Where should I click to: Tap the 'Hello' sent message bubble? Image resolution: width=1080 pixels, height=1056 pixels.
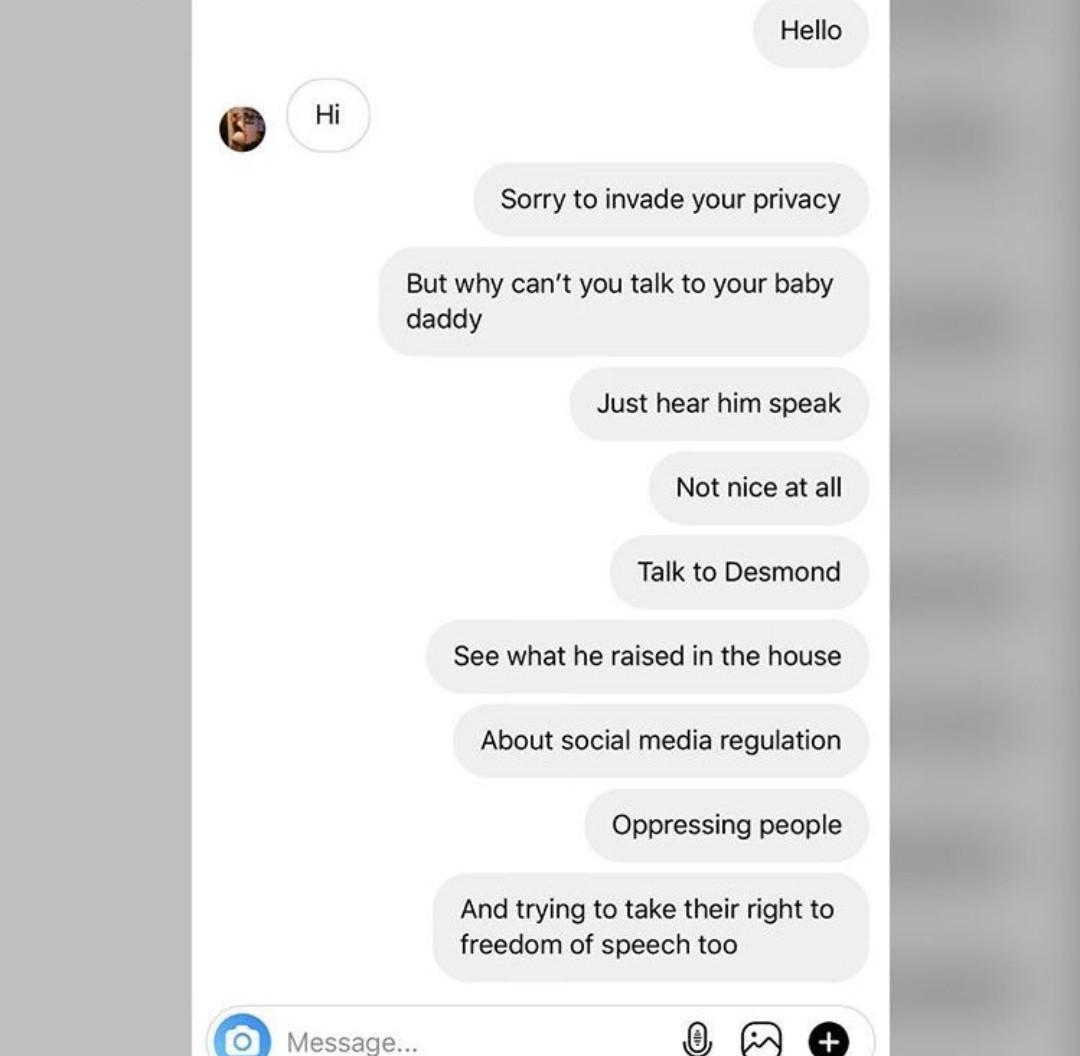811,32
